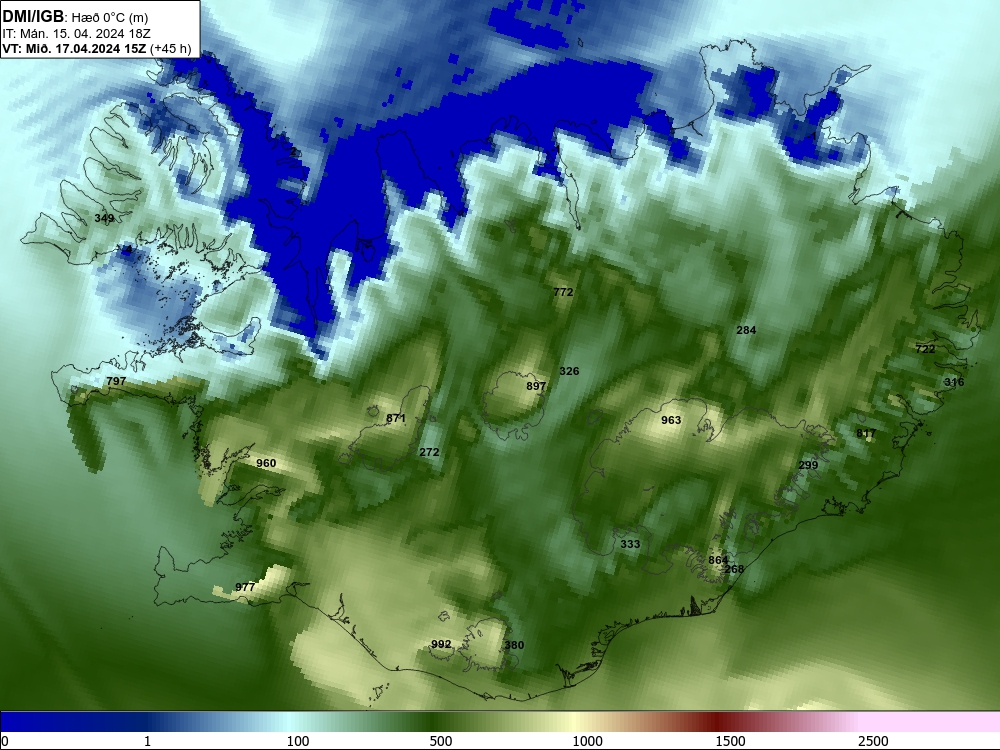Image resolution: width=1000 pixels, height=750 pixels.
Task: Click the 'DMI/IGB: Hæð 0°C (m)' title
Action: click(75, 17)
